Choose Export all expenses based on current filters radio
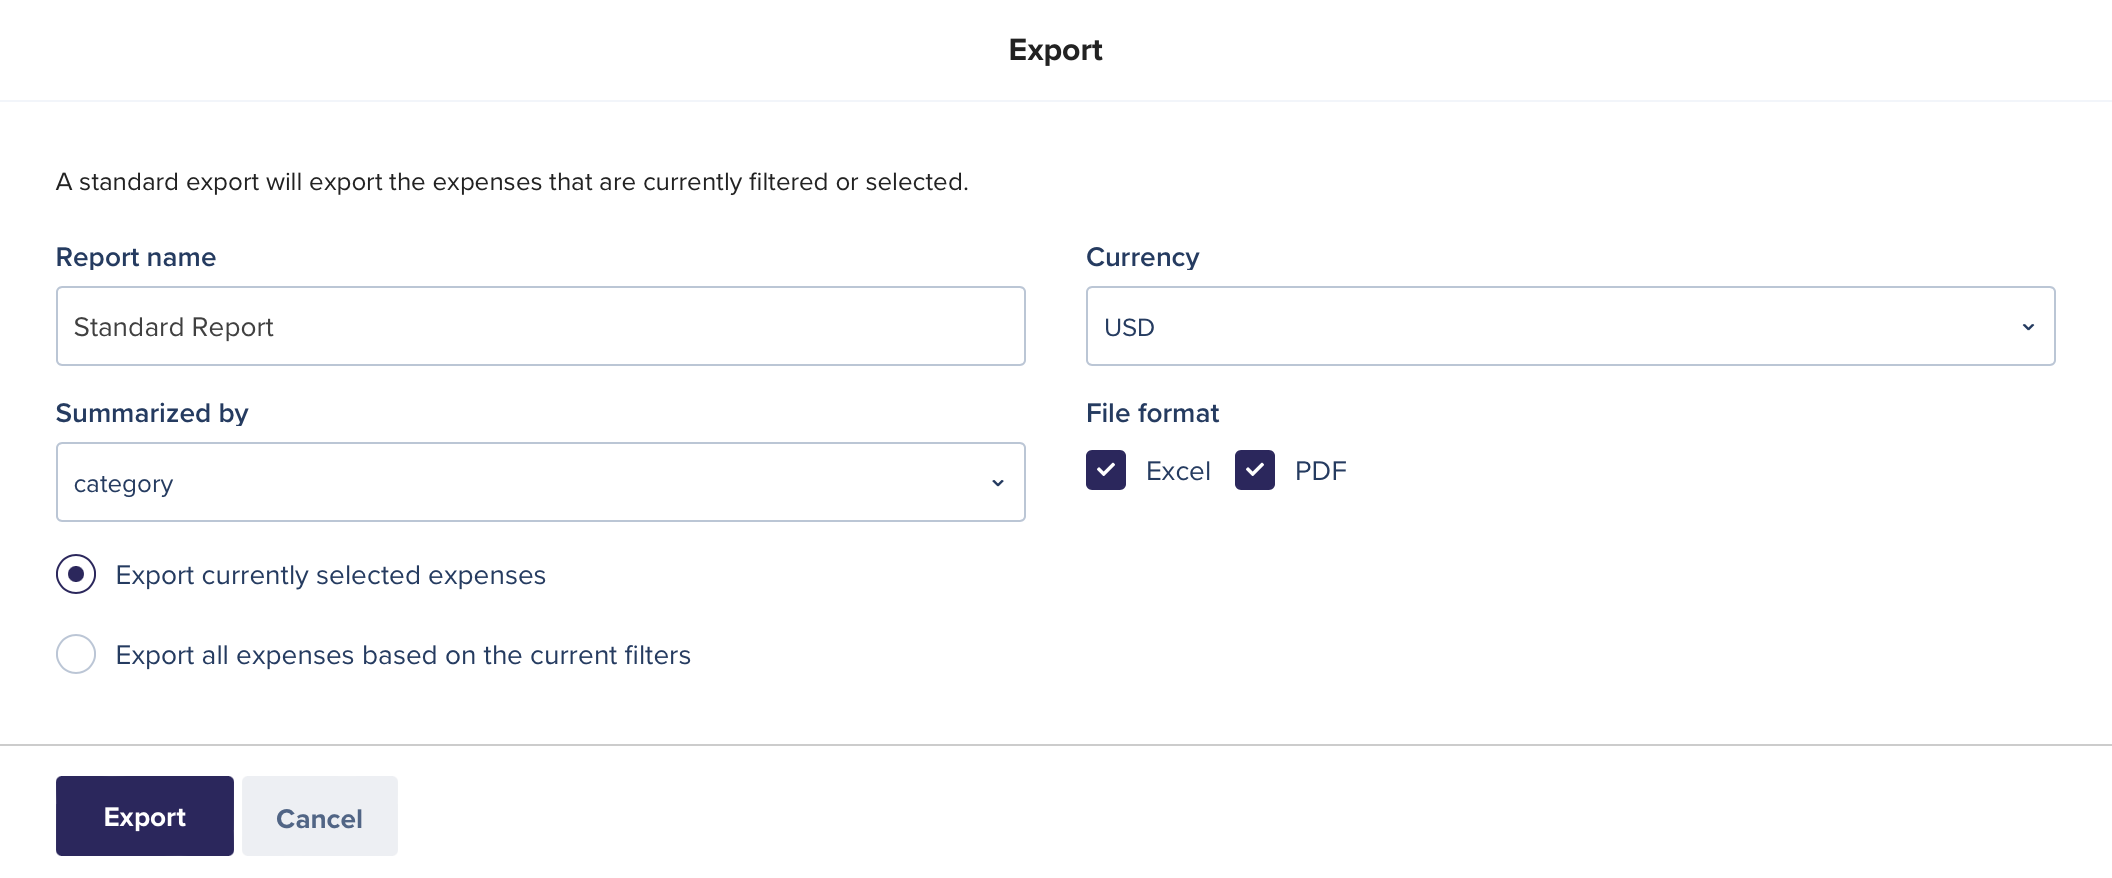This screenshot has height=878, width=2112. click(76, 654)
